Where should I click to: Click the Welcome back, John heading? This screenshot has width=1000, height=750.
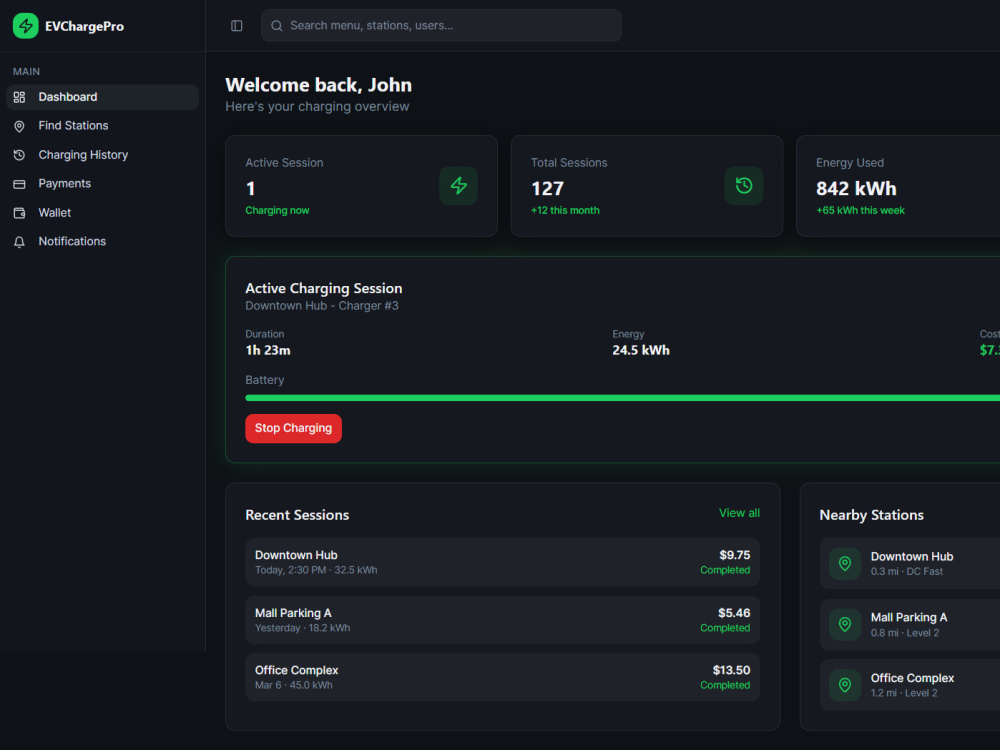[x=318, y=85]
